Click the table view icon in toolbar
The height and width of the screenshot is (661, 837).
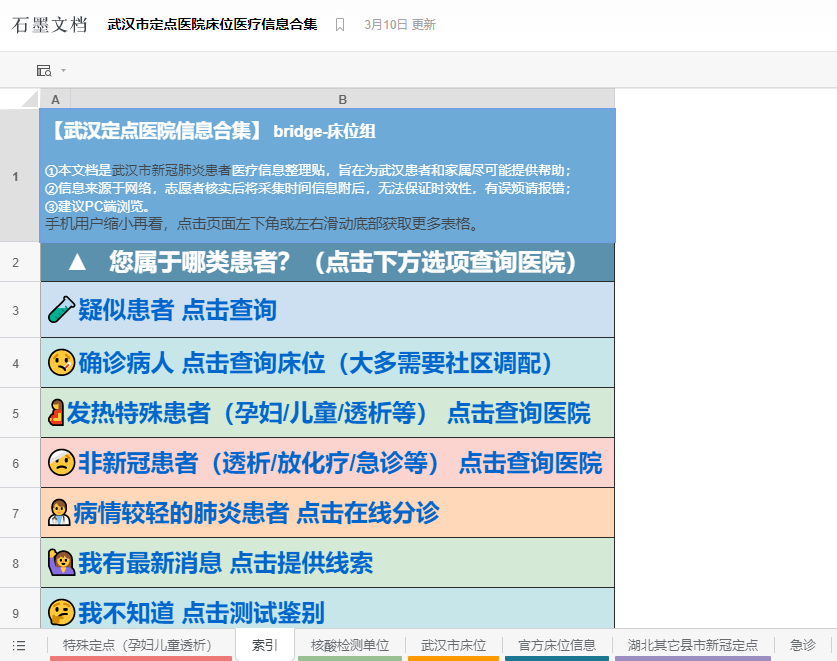pyautogui.click(x=44, y=70)
